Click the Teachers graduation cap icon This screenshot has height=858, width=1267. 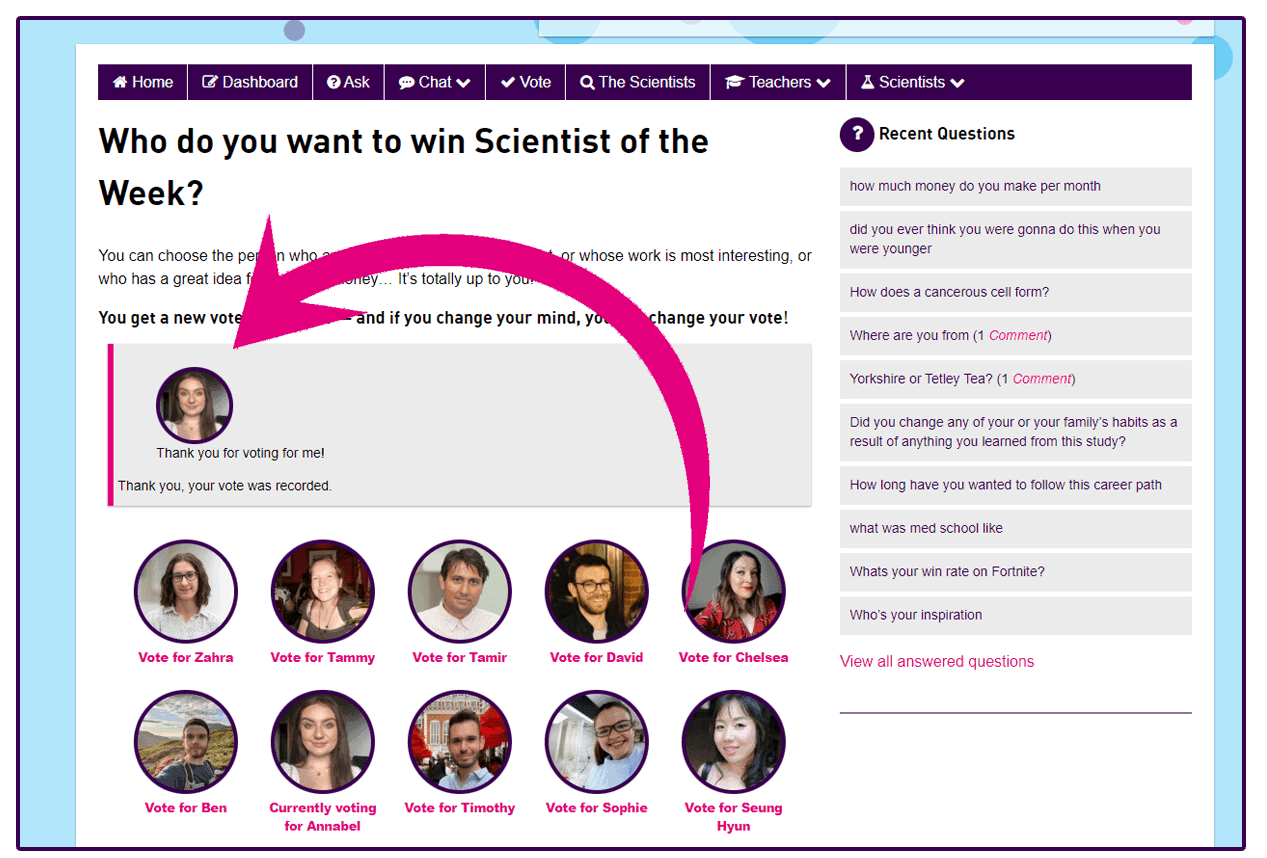tap(735, 83)
